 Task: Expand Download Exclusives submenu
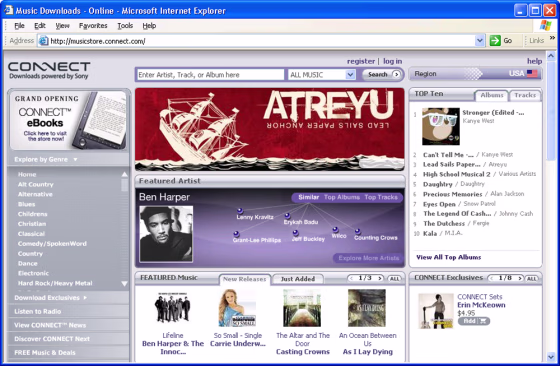click(x=50, y=297)
